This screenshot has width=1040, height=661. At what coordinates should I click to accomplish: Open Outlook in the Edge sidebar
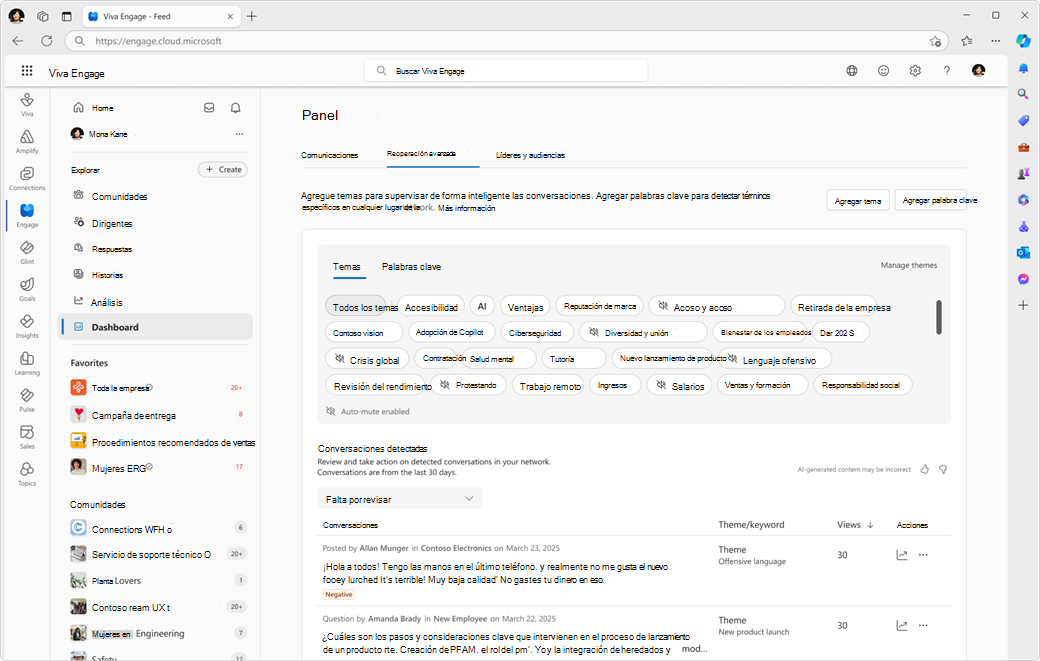click(1023, 253)
